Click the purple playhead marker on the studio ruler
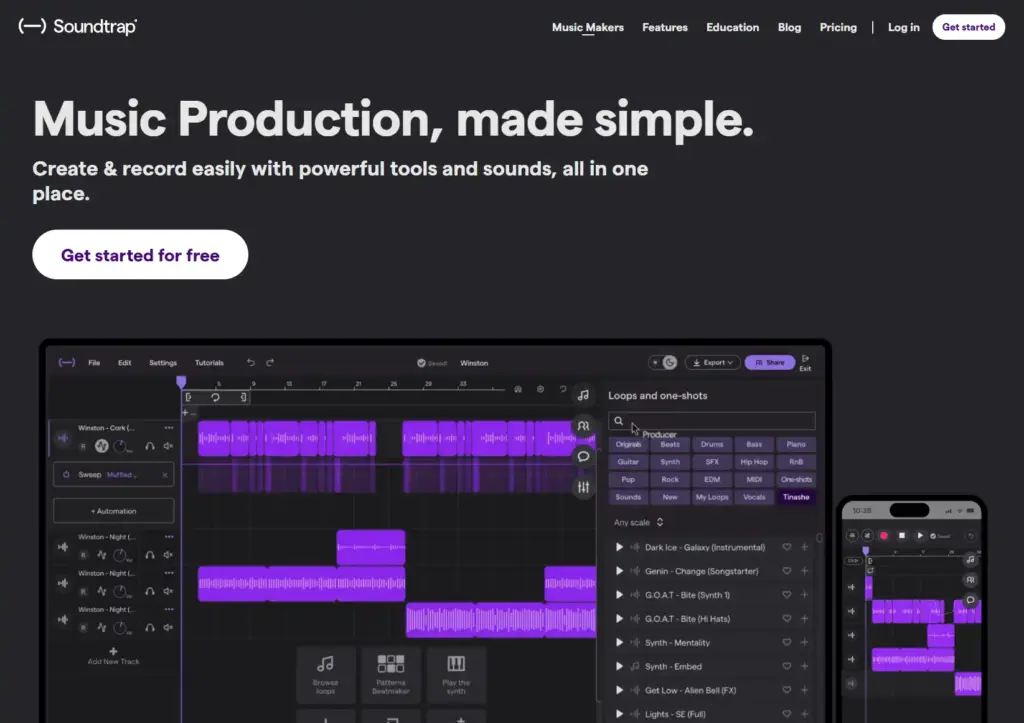This screenshot has height=723, width=1024. [181, 381]
